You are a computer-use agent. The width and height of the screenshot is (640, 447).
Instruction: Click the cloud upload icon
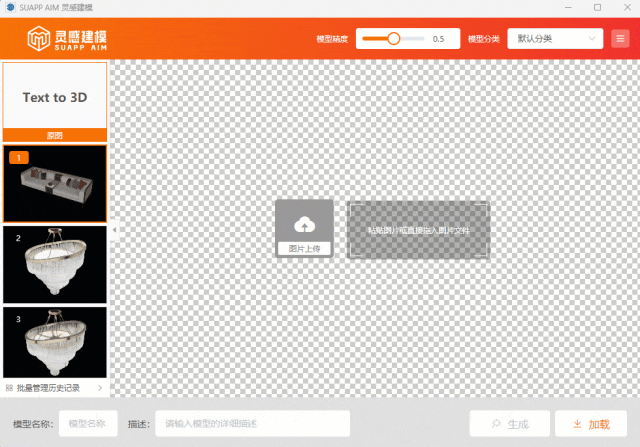point(304,224)
